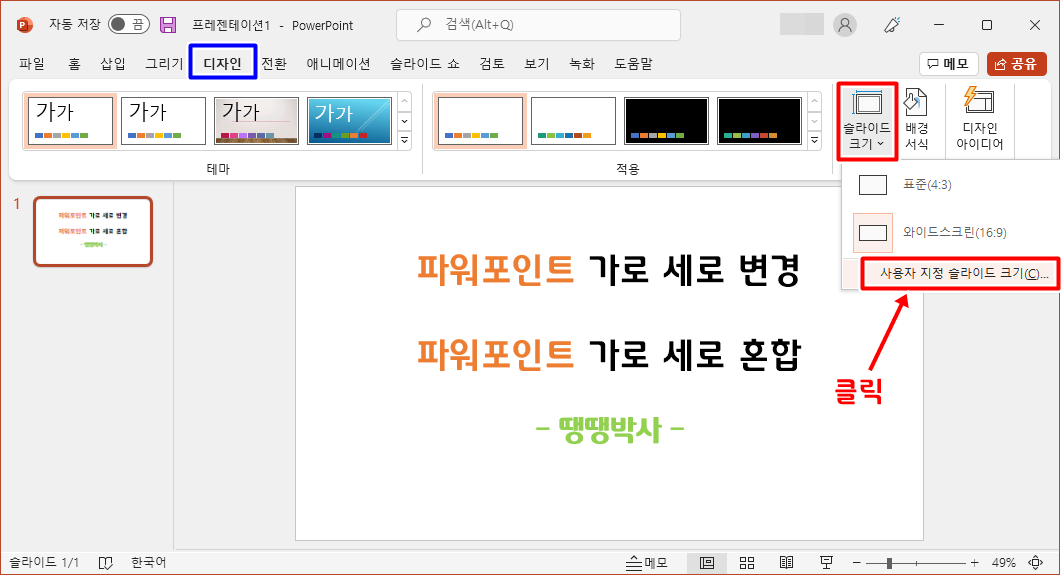Open the 도움말 ribbon tab
The width and height of the screenshot is (1063, 575).
click(x=633, y=63)
